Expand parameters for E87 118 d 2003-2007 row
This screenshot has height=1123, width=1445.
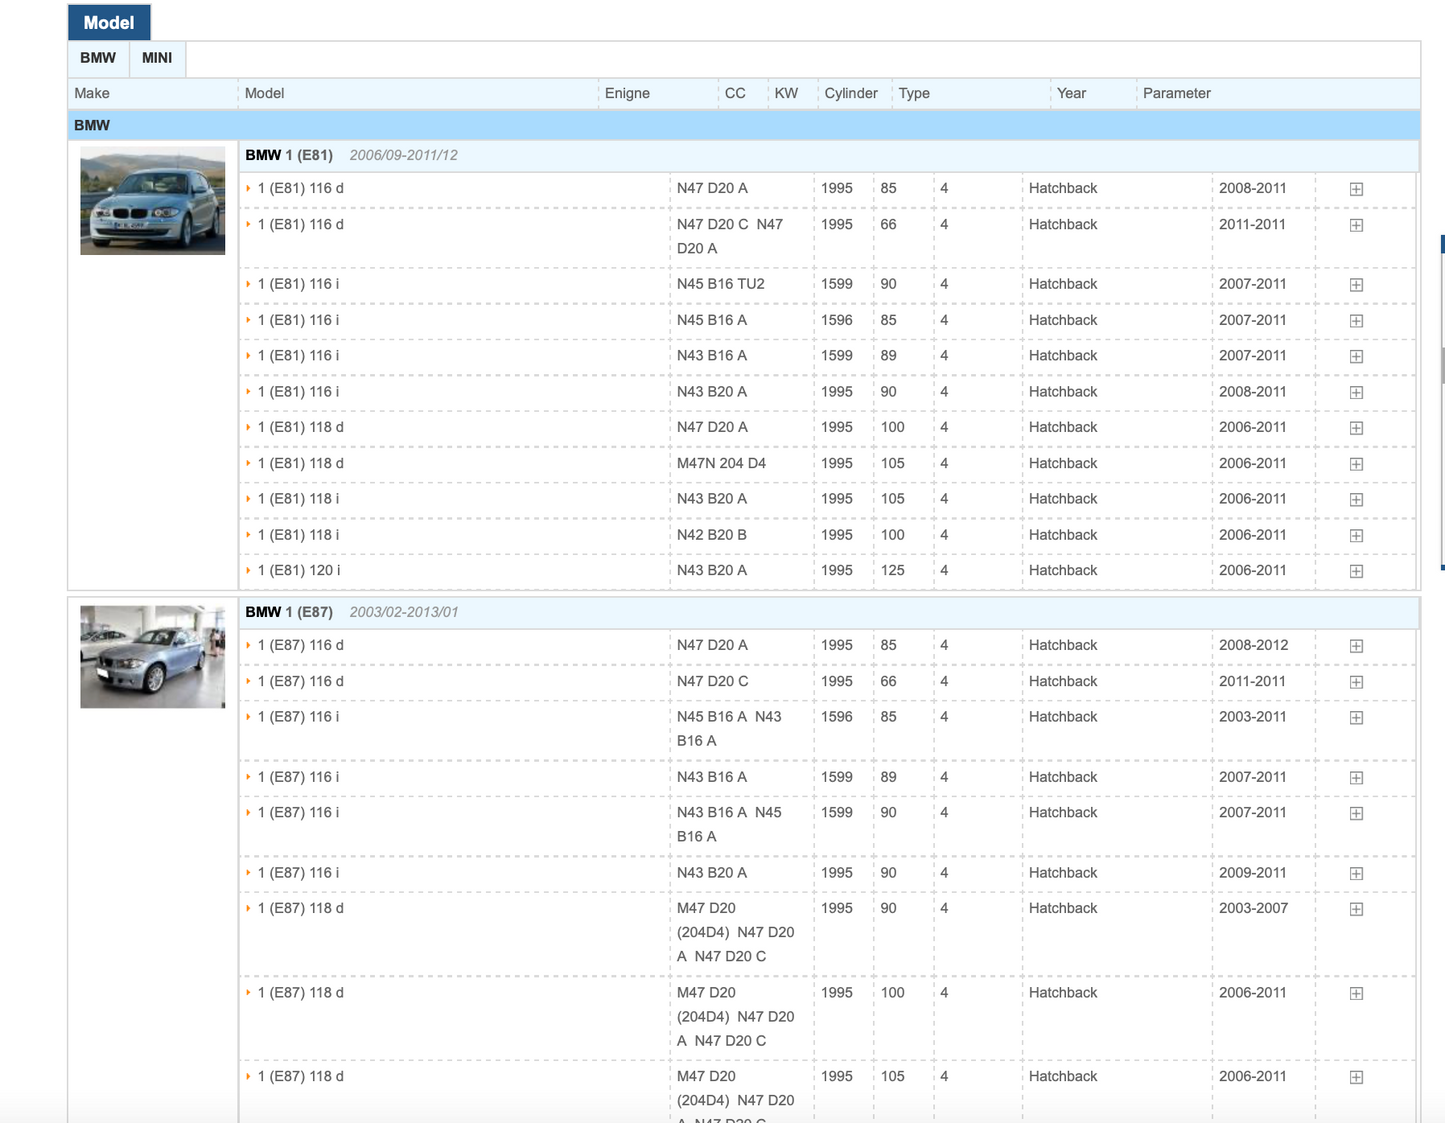pyautogui.click(x=1356, y=909)
